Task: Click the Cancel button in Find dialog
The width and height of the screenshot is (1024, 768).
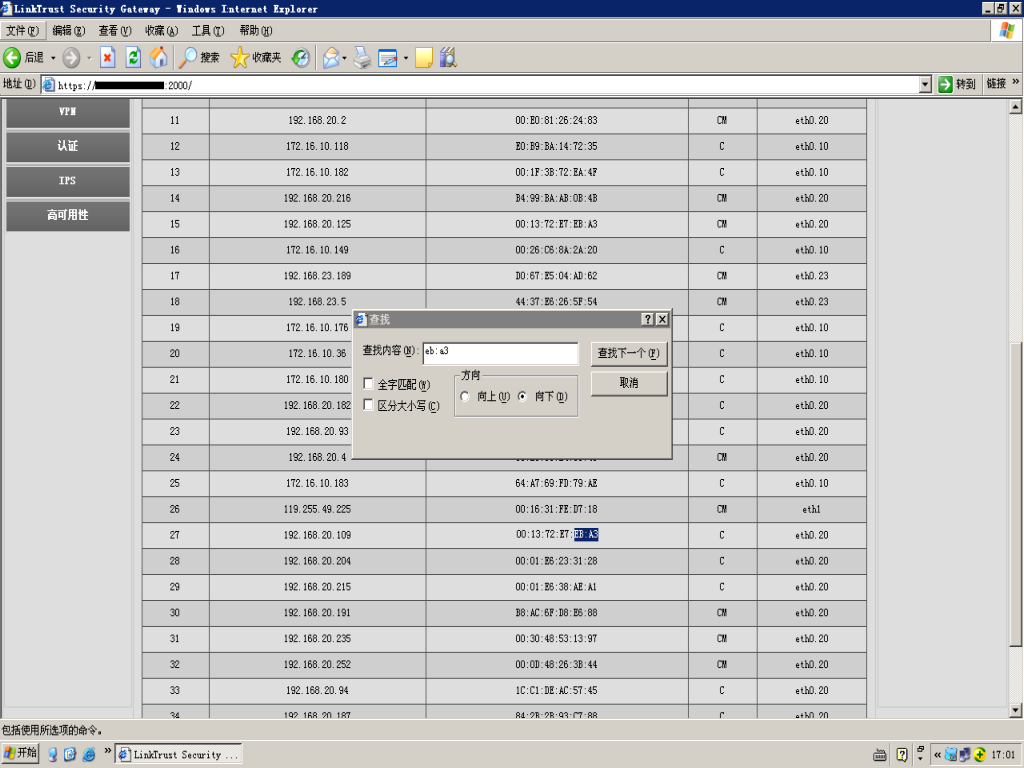Action: (629, 383)
